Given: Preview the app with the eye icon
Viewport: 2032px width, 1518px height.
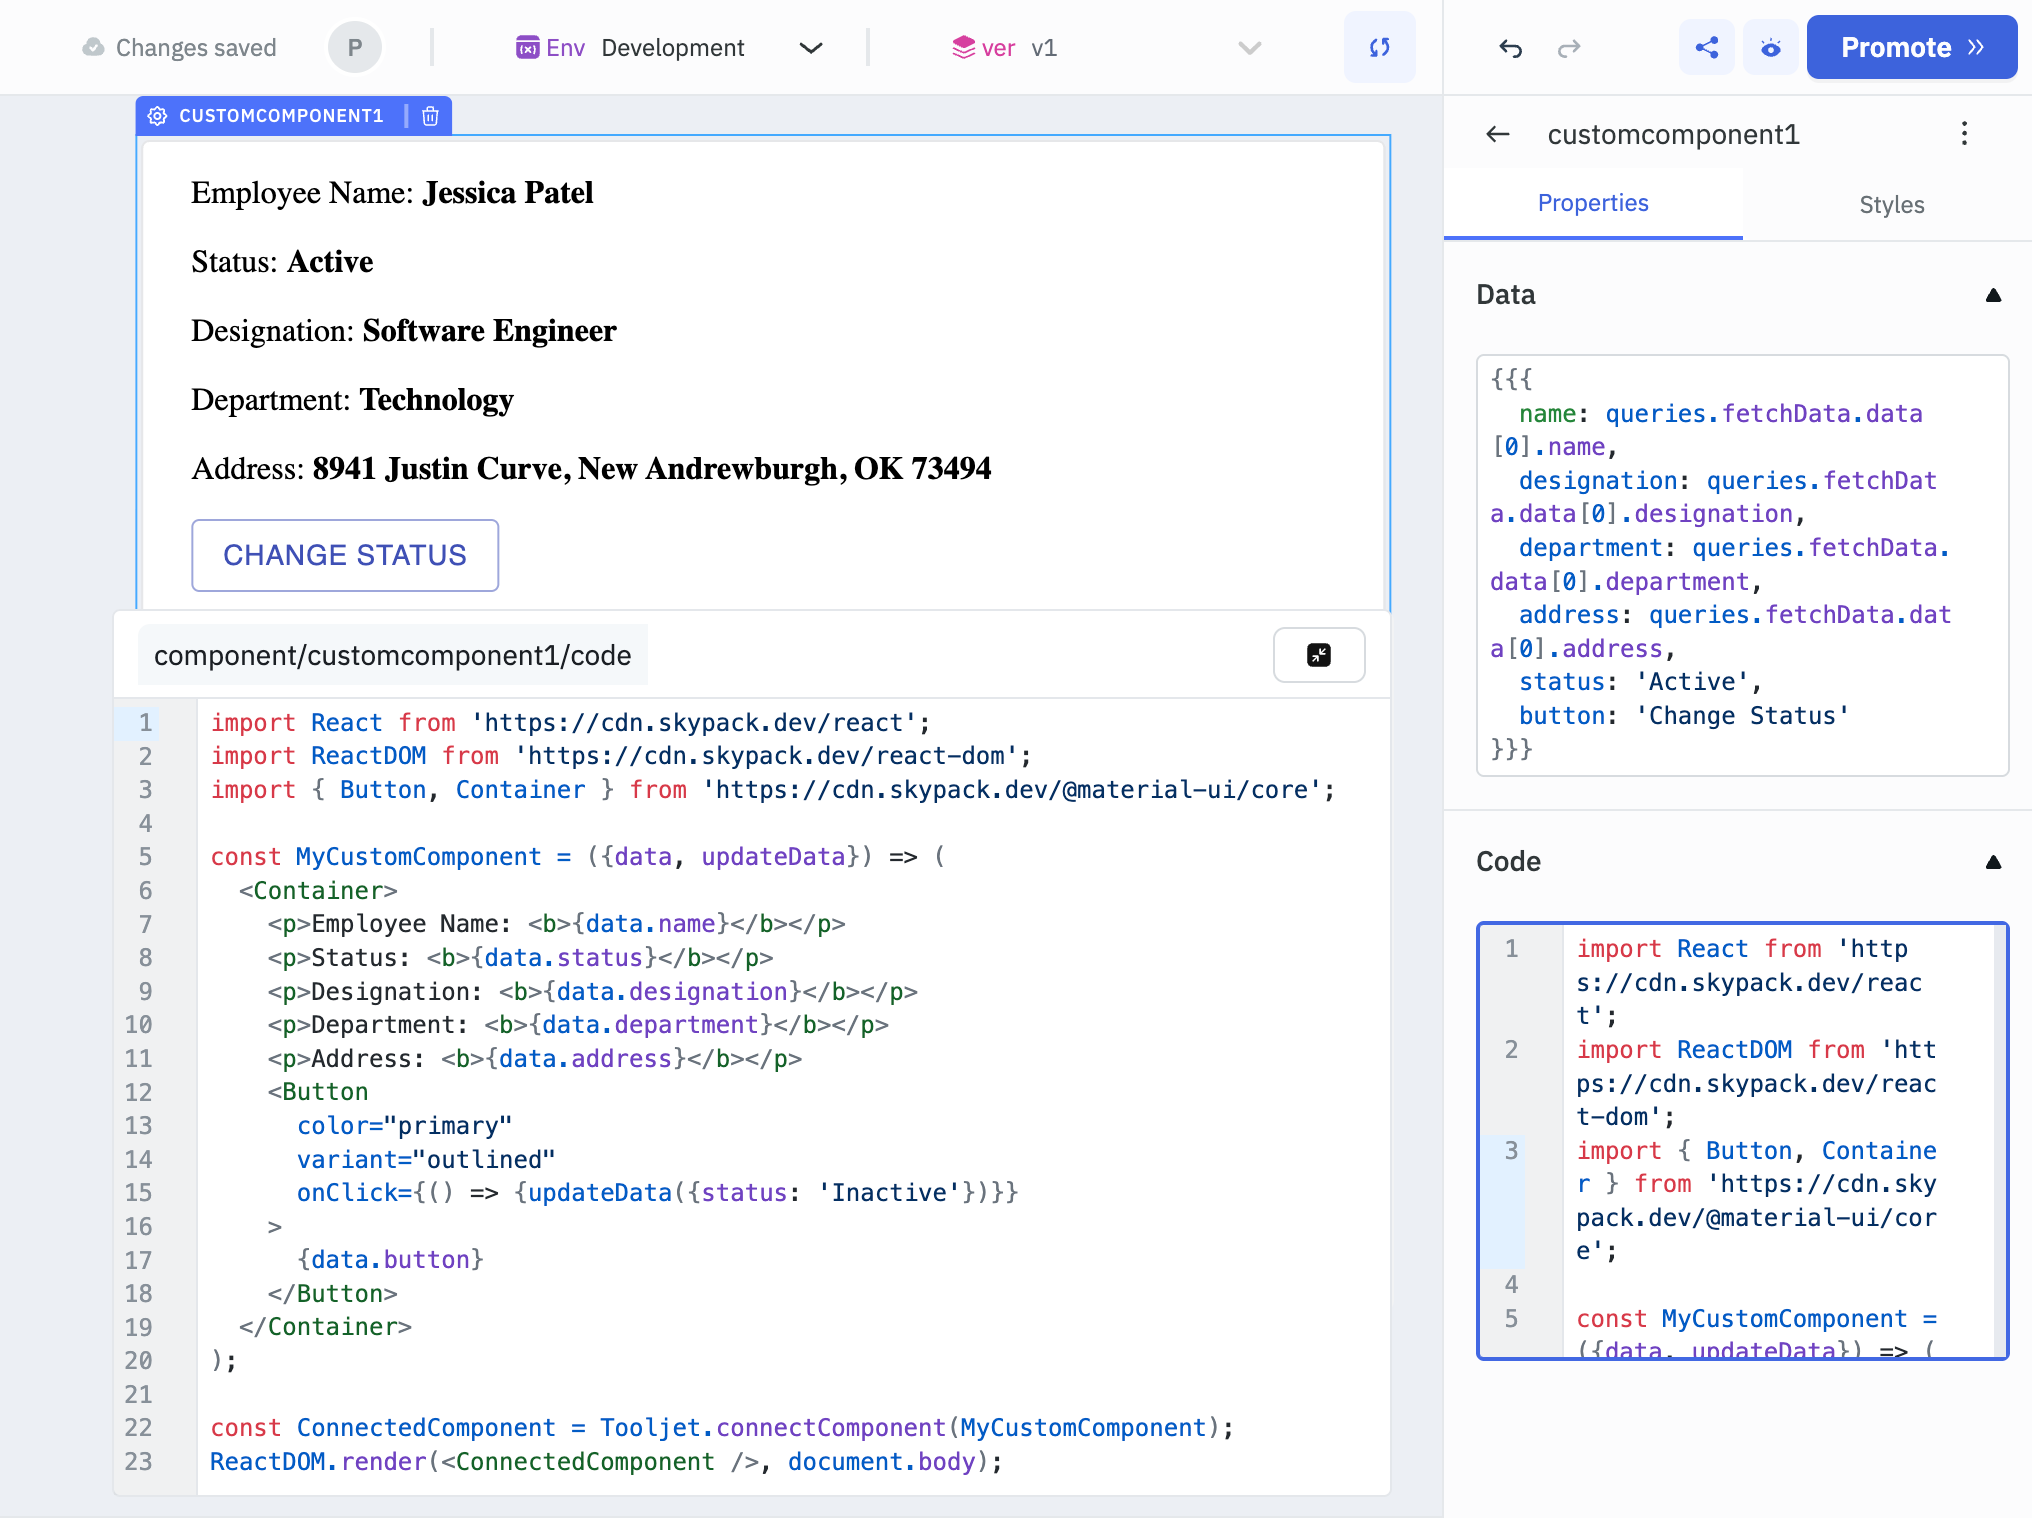Looking at the screenshot, I should click(1770, 47).
